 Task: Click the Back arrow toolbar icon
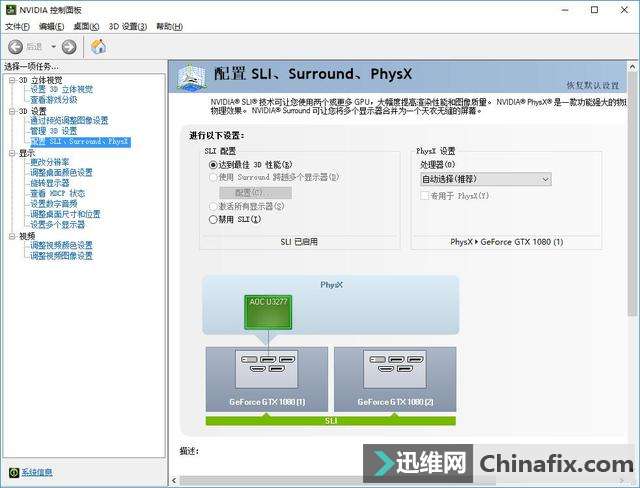[x=16, y=47]
